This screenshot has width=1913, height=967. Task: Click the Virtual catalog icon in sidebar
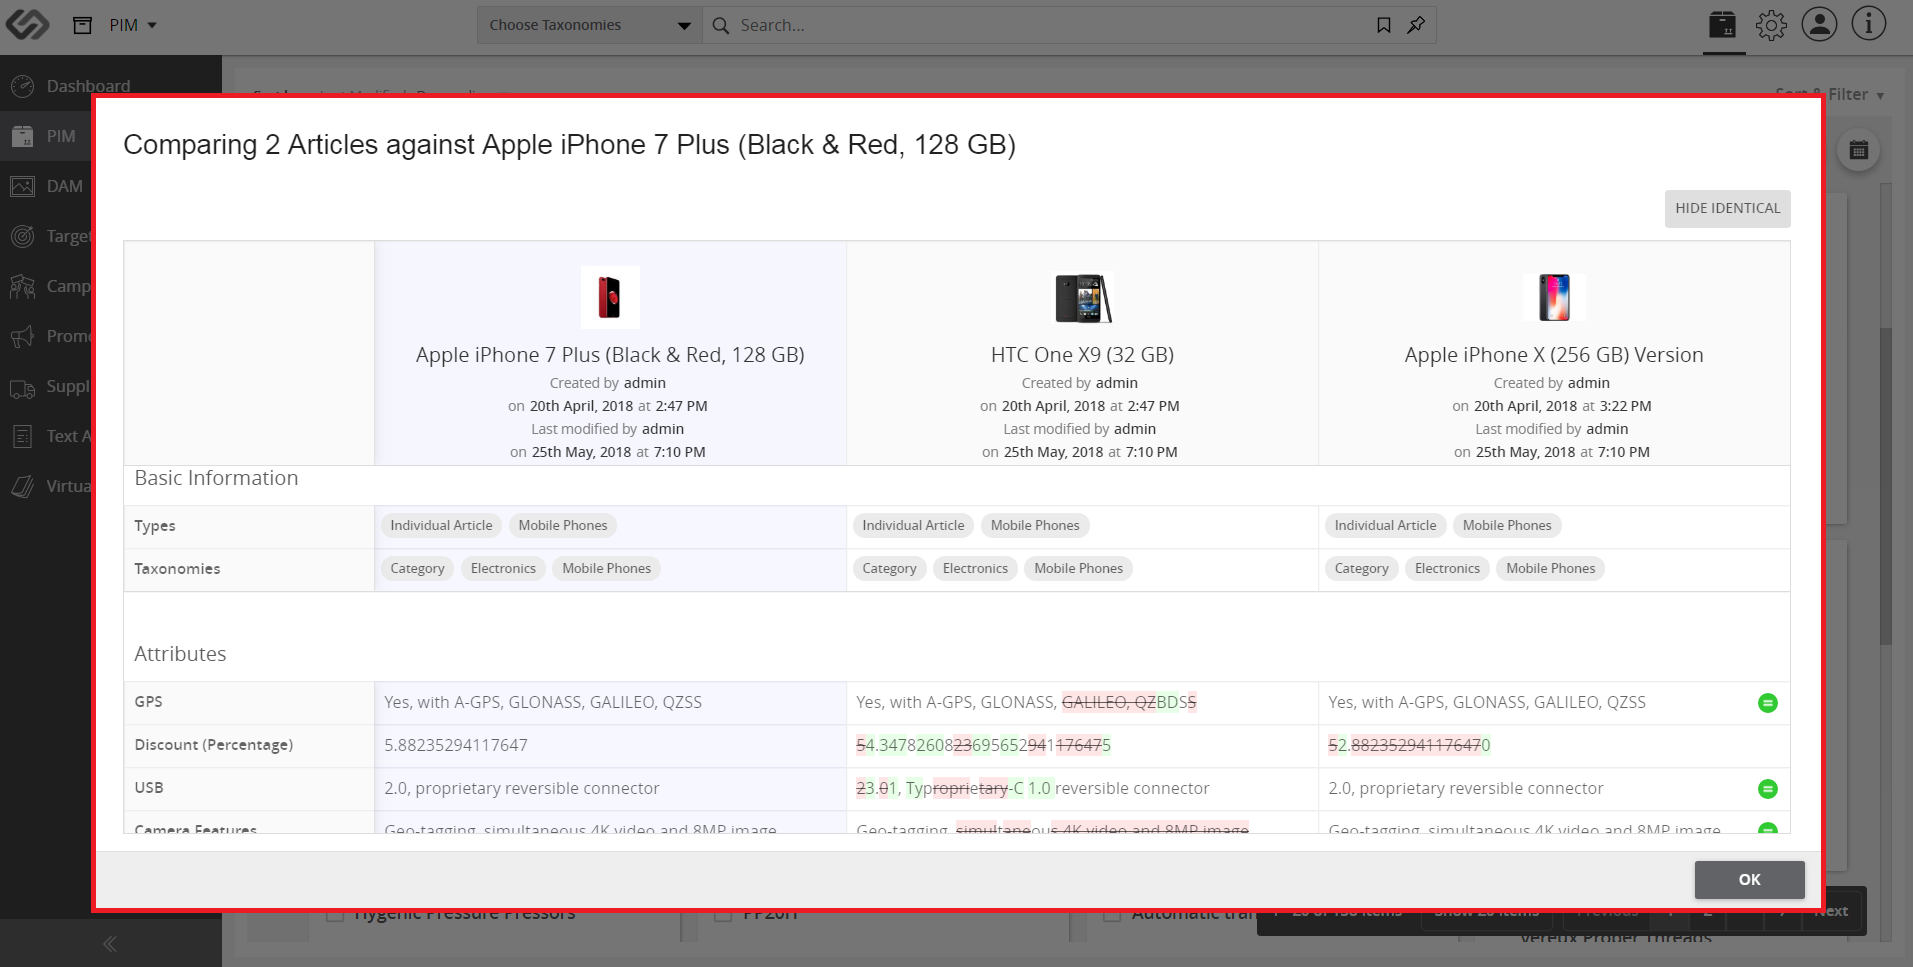(23, 486)
